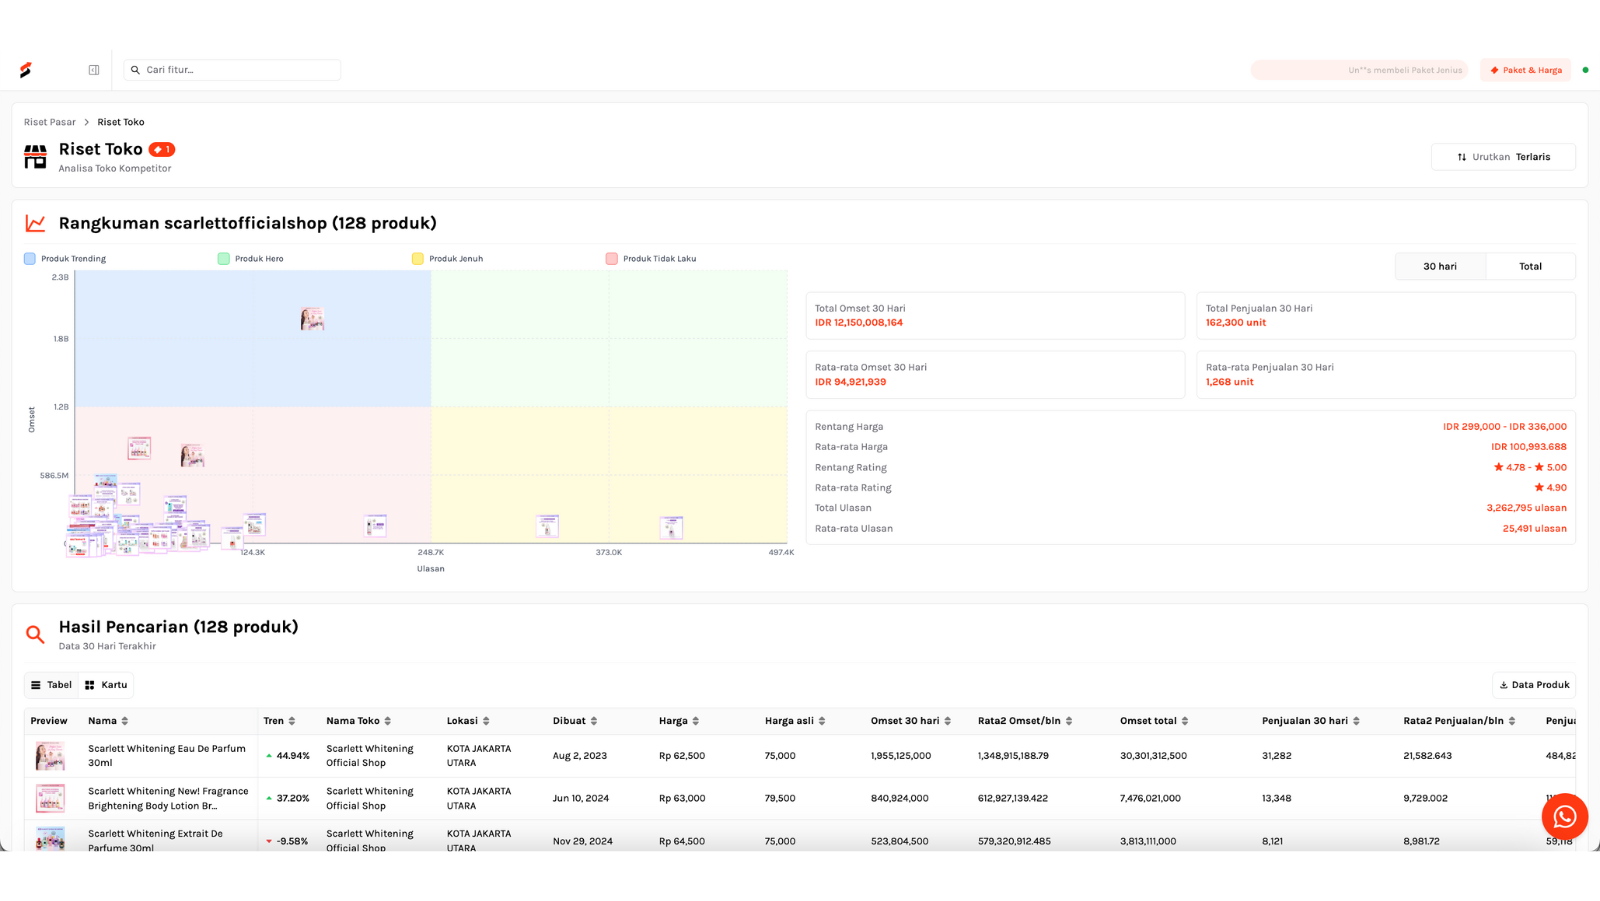1600x901 pixels.
Task: Click the paket notification banner in header
Action: [x=1359, y=70]
